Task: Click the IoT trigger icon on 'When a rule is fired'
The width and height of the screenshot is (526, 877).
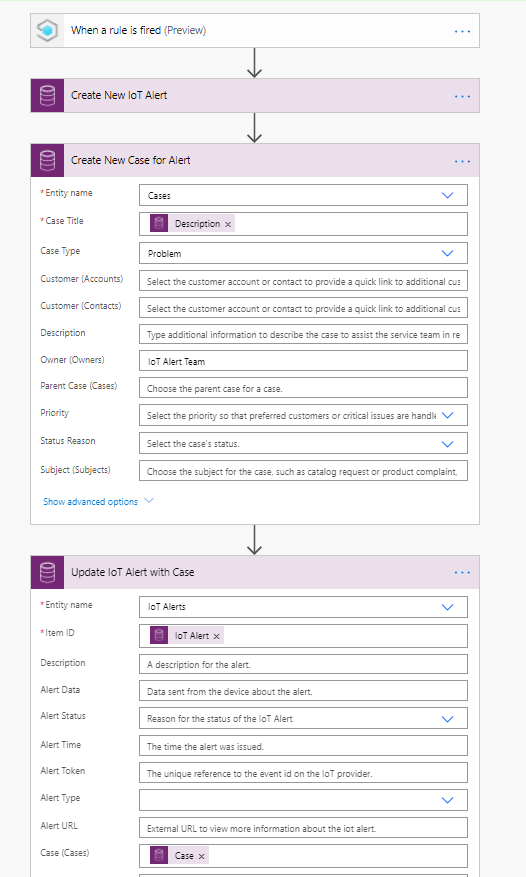Action: click(48, 31)
